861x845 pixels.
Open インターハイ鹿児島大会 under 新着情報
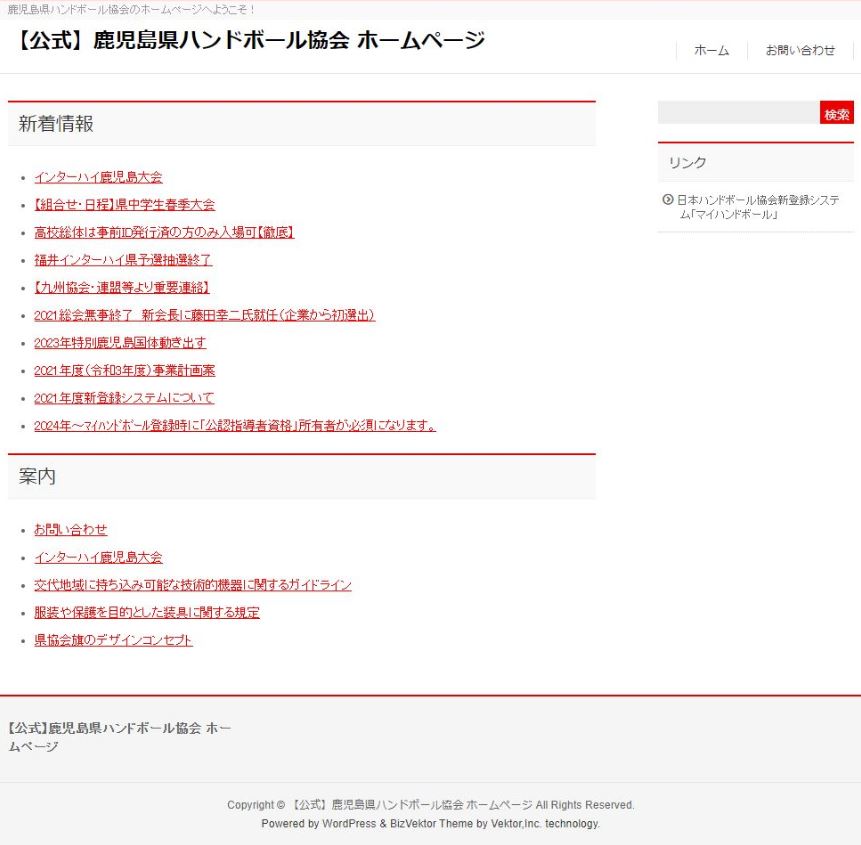click(98, 177)
